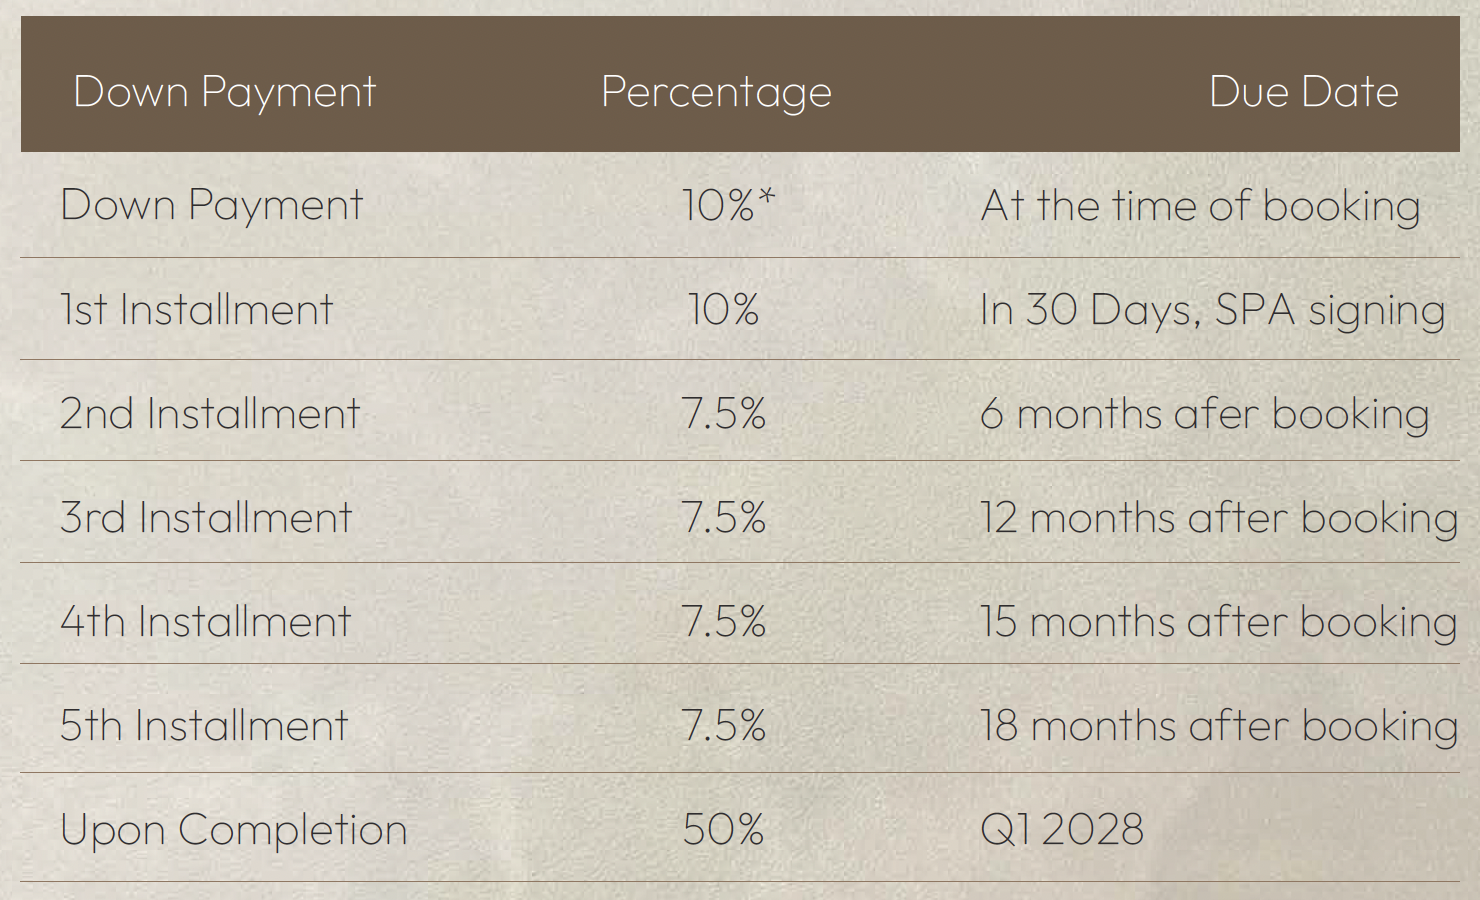Image resolution: width=1480 pixels, height=900 pixels.
Task: Click the "Down Payment" column header
Action: (224, 92)
